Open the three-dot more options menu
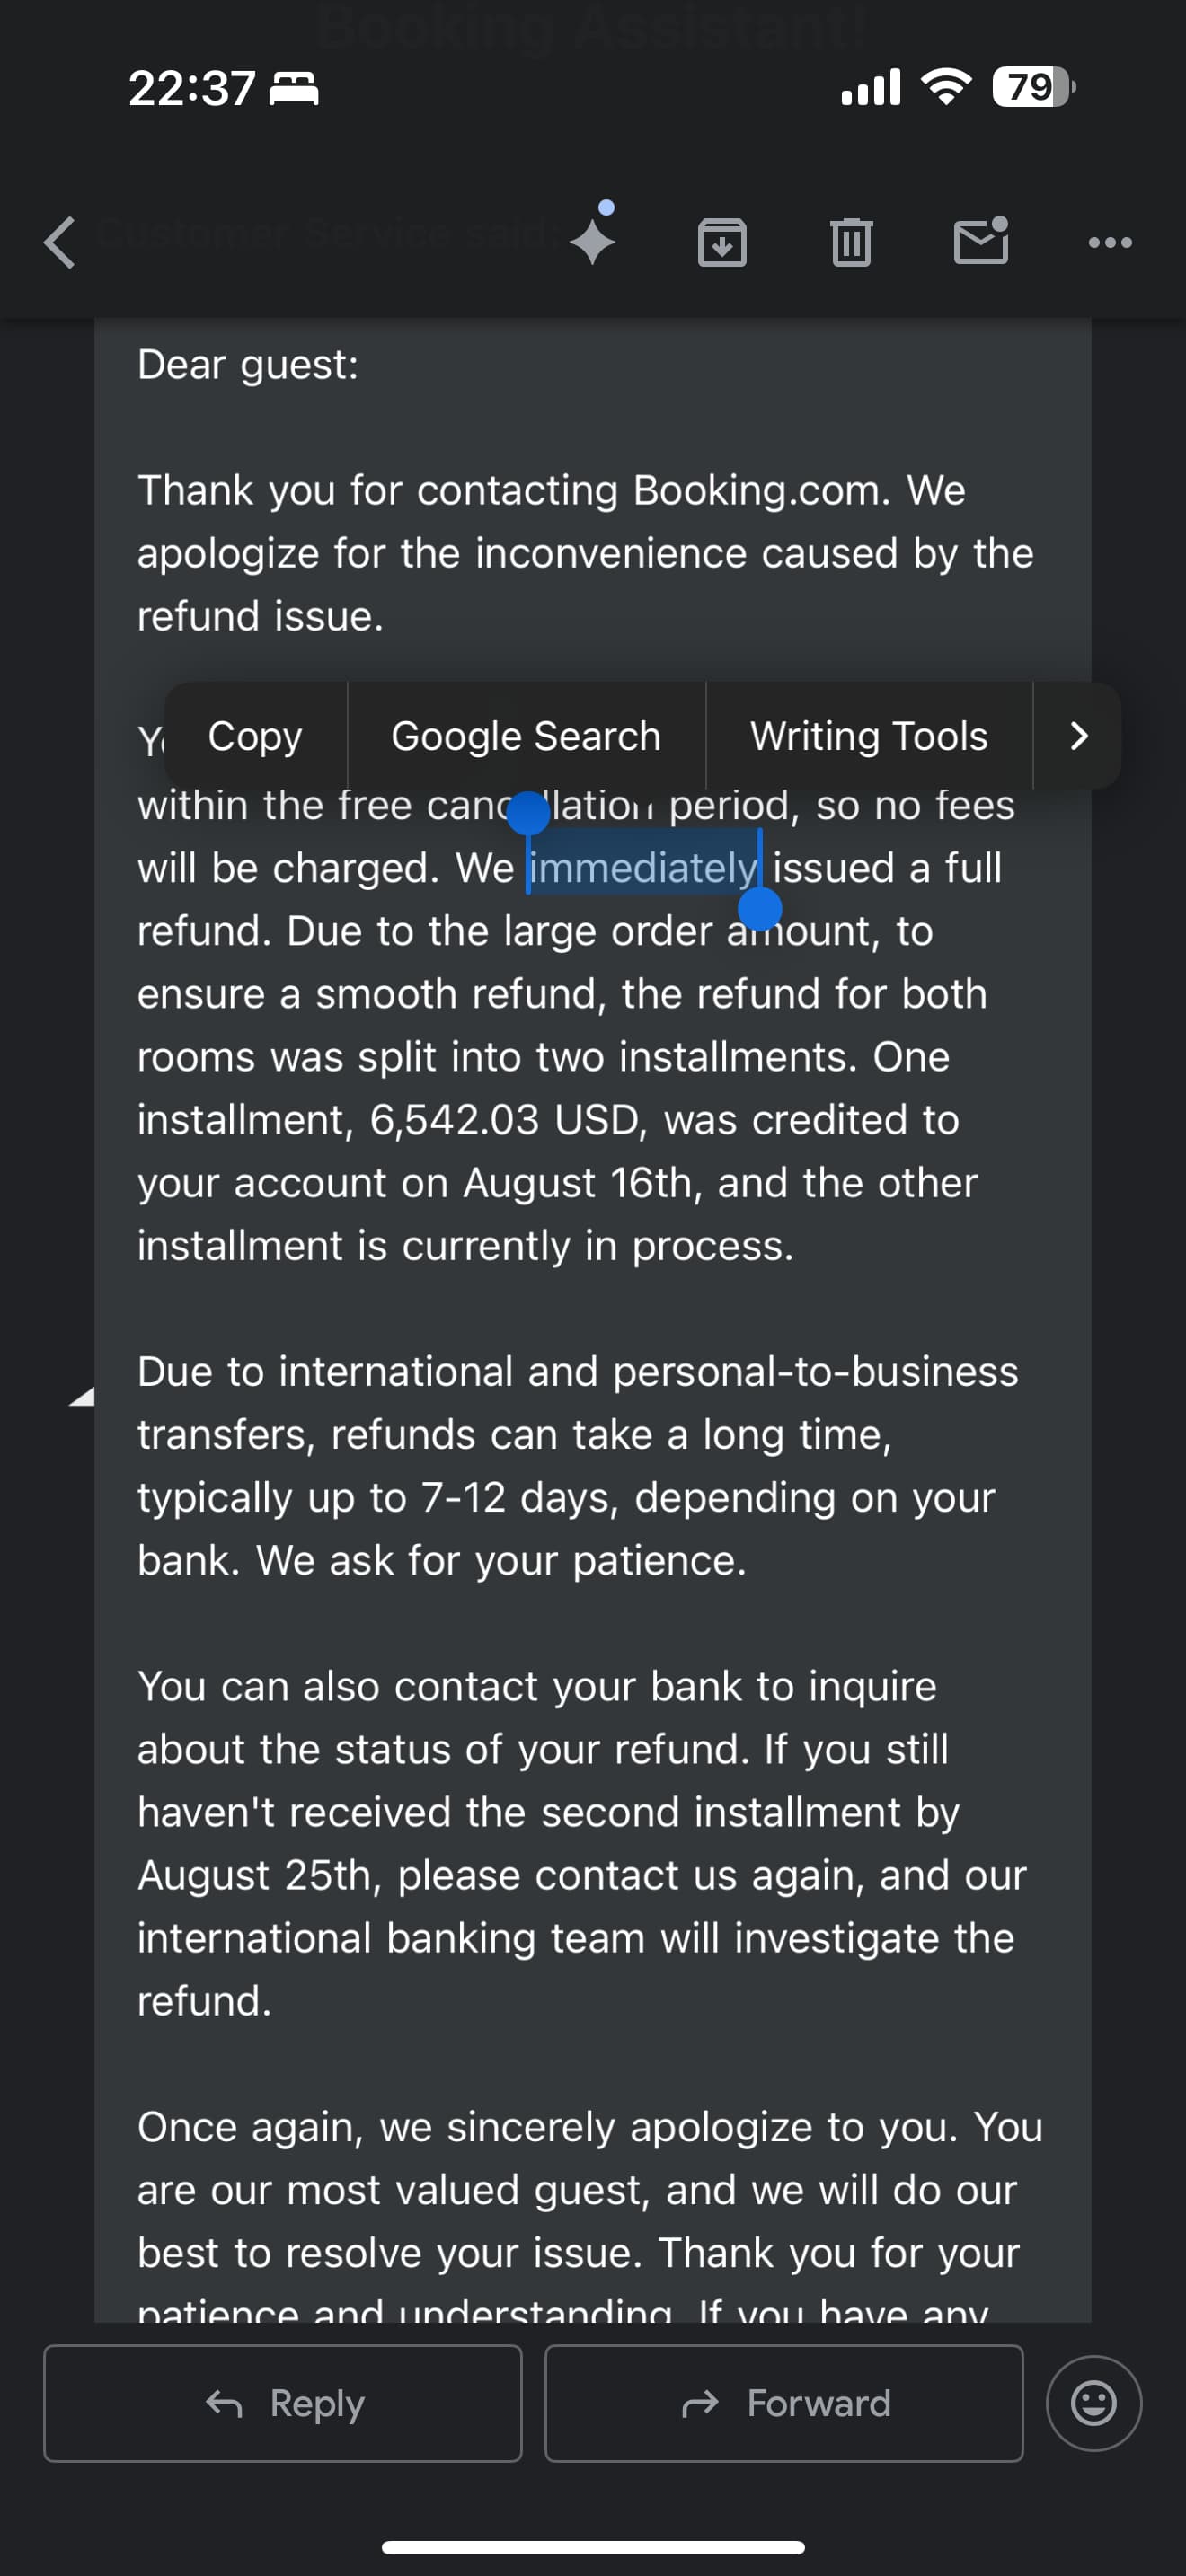Viewport: 1186px width, 2576px height. pos(1110,242)
